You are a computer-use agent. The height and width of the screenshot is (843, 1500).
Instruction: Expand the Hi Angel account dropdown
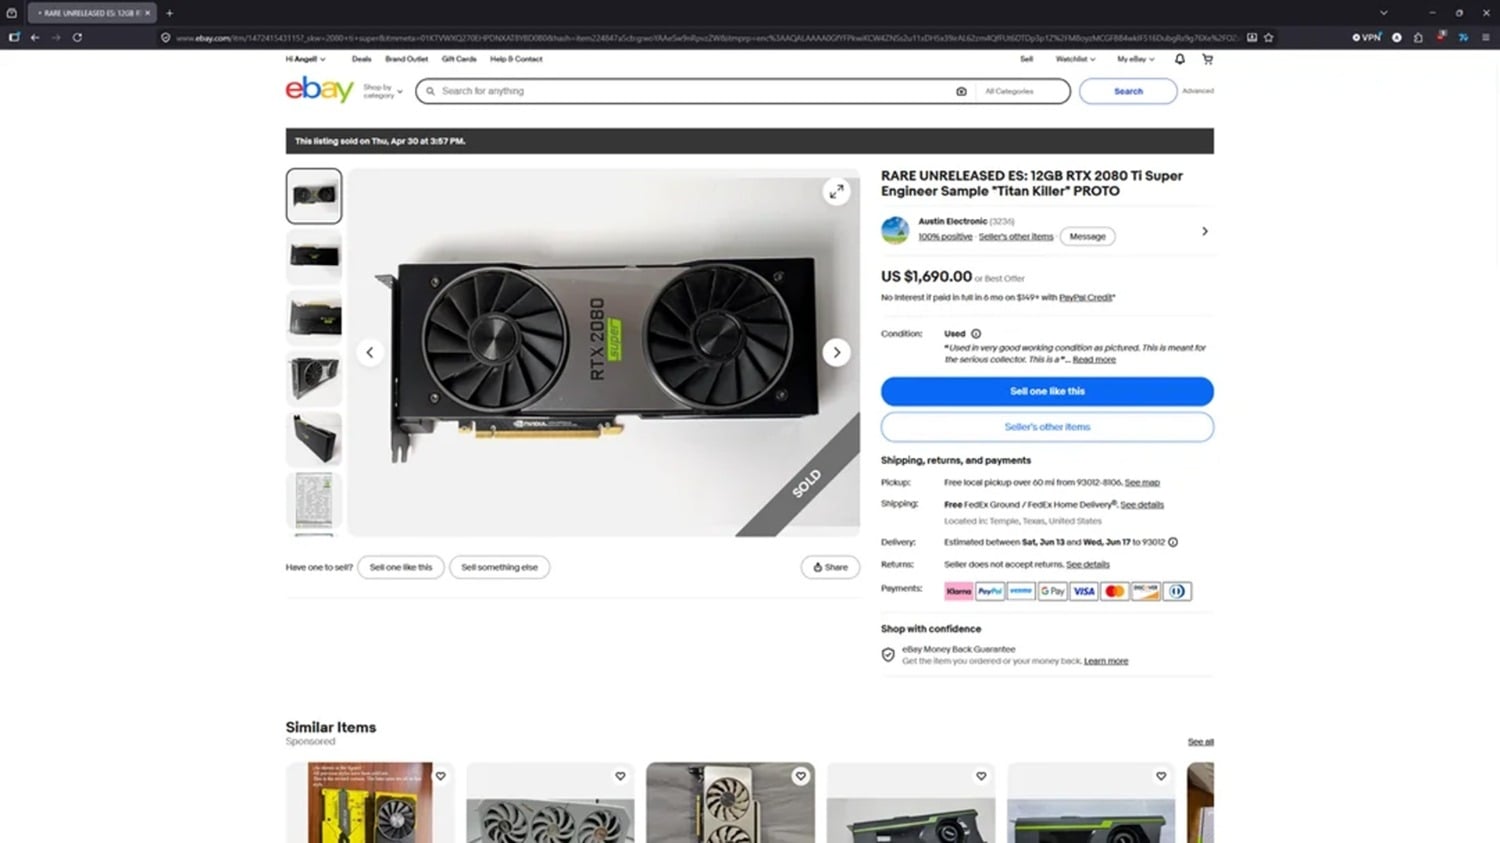[x=305, y=59]
